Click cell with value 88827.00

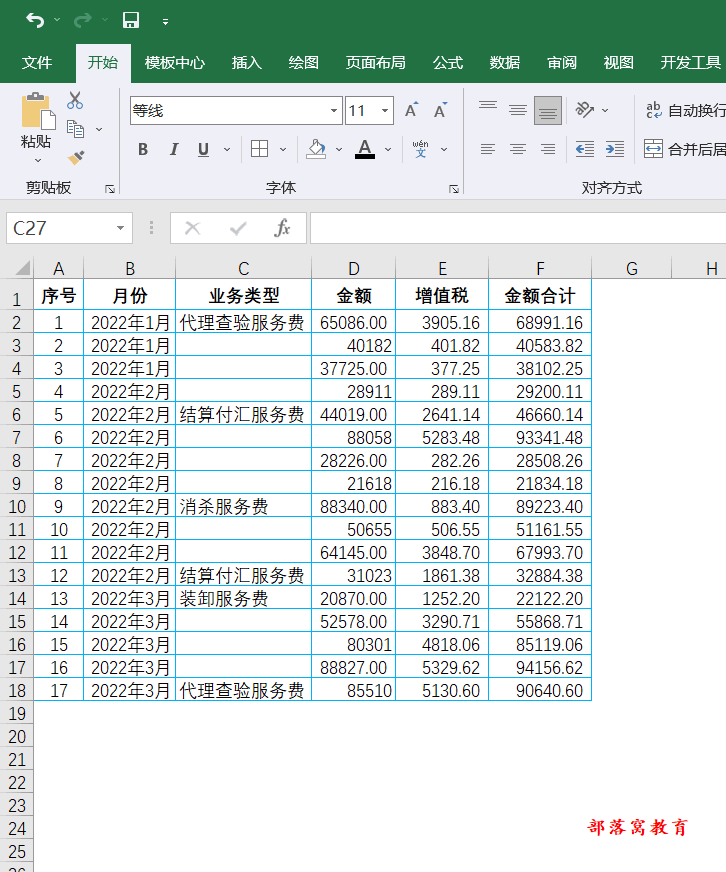pos(354,667)
